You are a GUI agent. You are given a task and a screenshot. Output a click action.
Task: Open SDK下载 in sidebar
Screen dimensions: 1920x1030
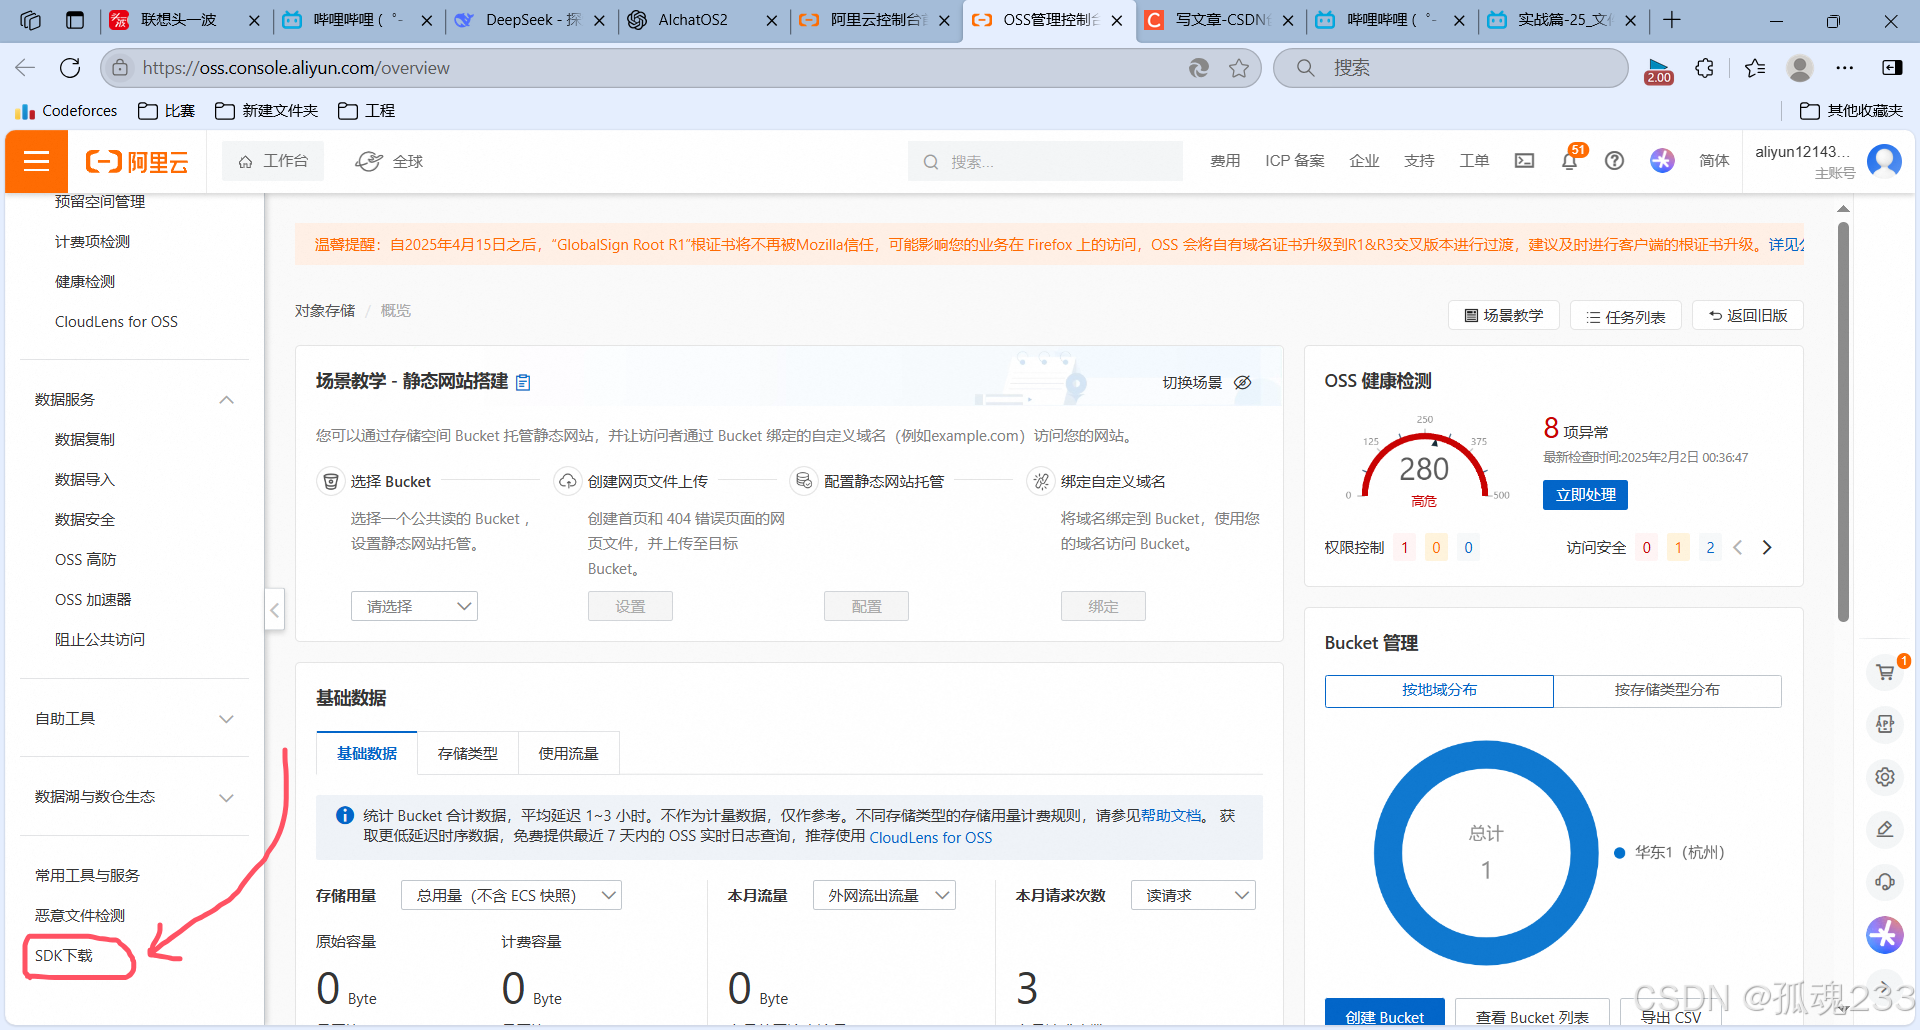click(64, 956)
